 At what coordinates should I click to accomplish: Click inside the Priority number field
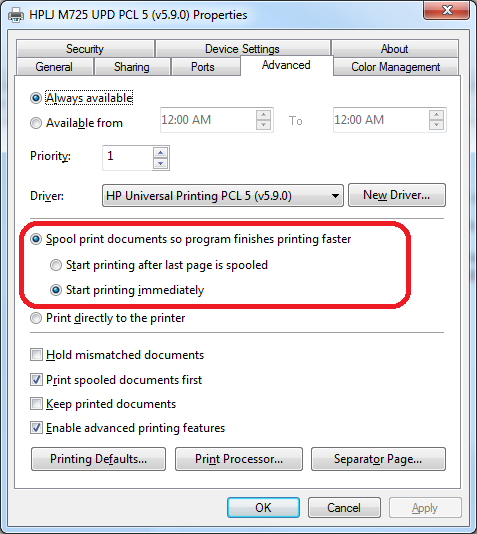128,158
